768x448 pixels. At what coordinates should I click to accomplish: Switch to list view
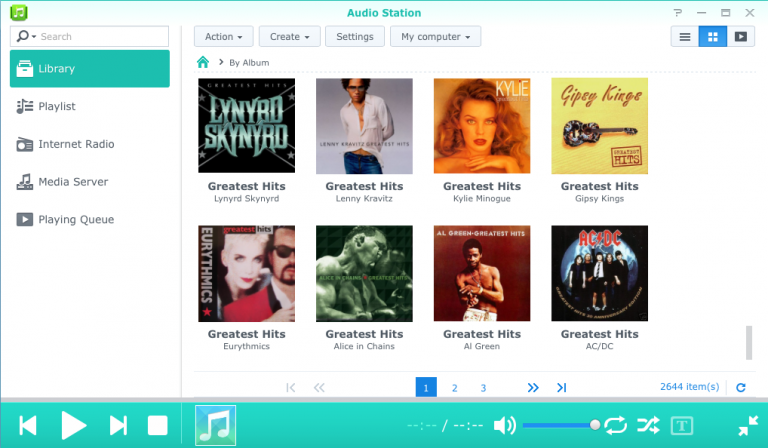[x=685, y=37]
